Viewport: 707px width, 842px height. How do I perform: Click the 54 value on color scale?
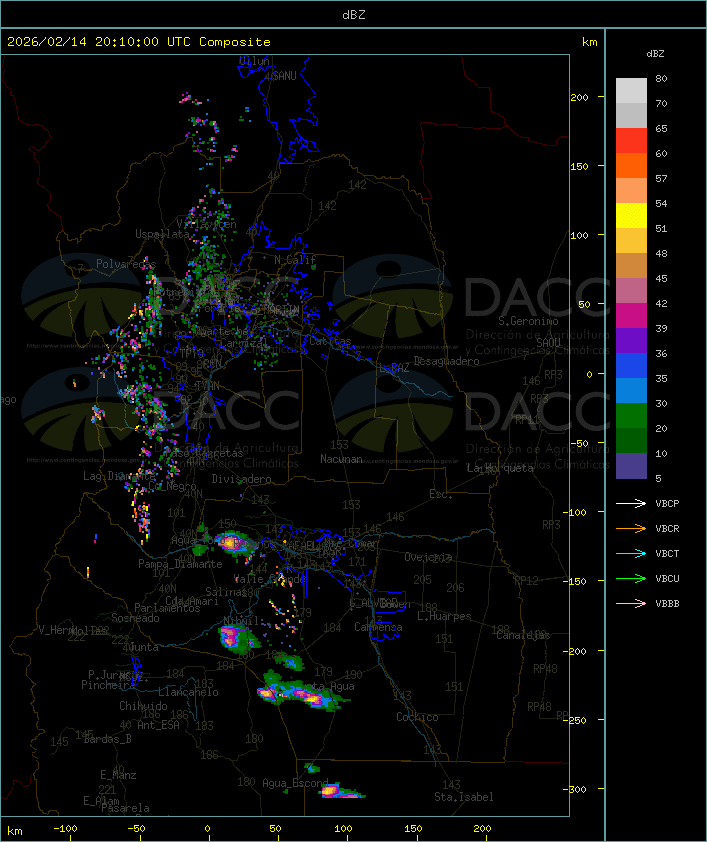pyautogui.click(x=661, y=204)
